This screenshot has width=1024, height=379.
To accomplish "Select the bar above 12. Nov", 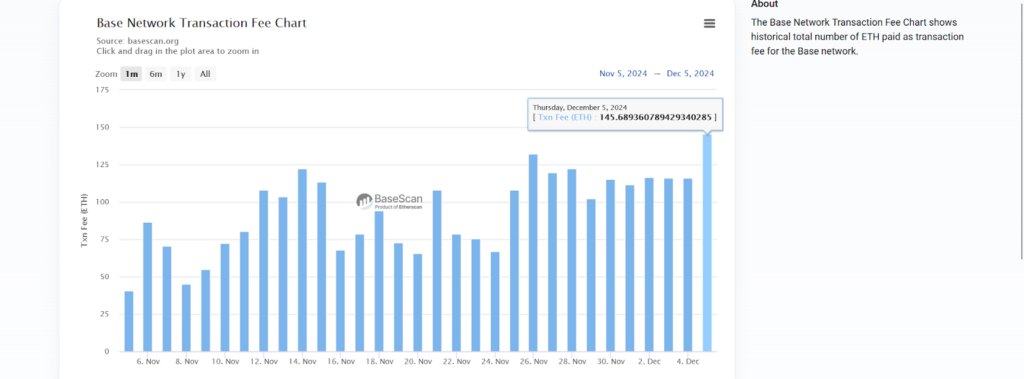I will pos(264,271).
